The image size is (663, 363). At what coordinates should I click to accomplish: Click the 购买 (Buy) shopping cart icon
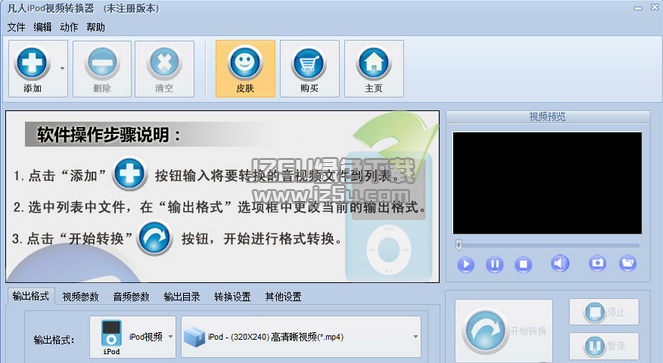[309, 63]
